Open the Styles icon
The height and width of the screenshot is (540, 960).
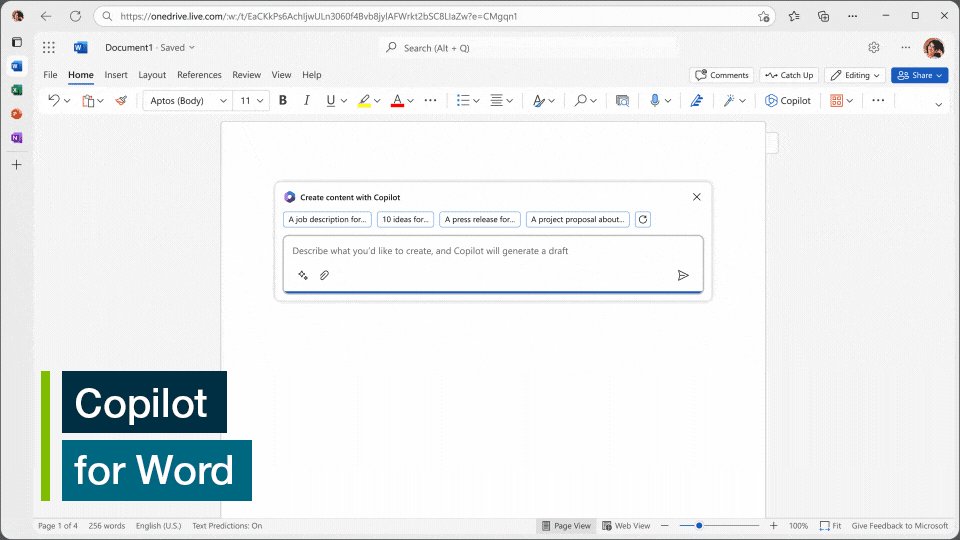pos(538,100)
